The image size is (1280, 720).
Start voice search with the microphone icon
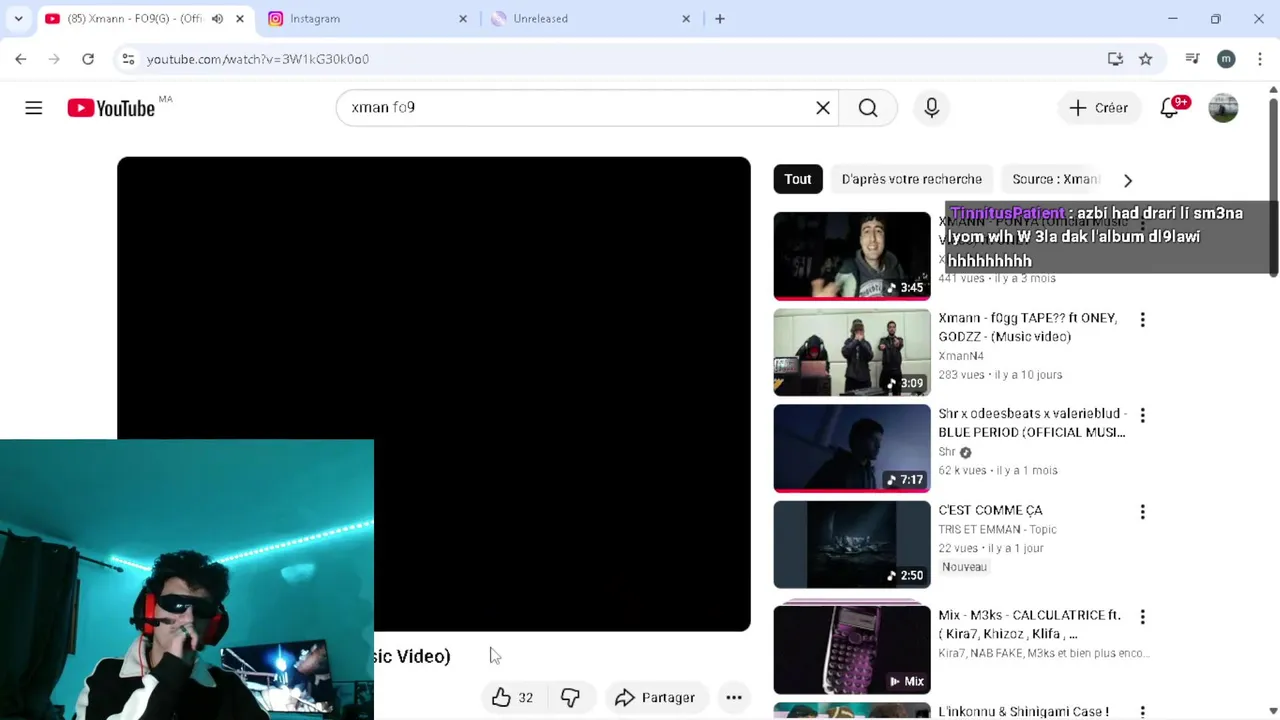[x=932, y=108]
